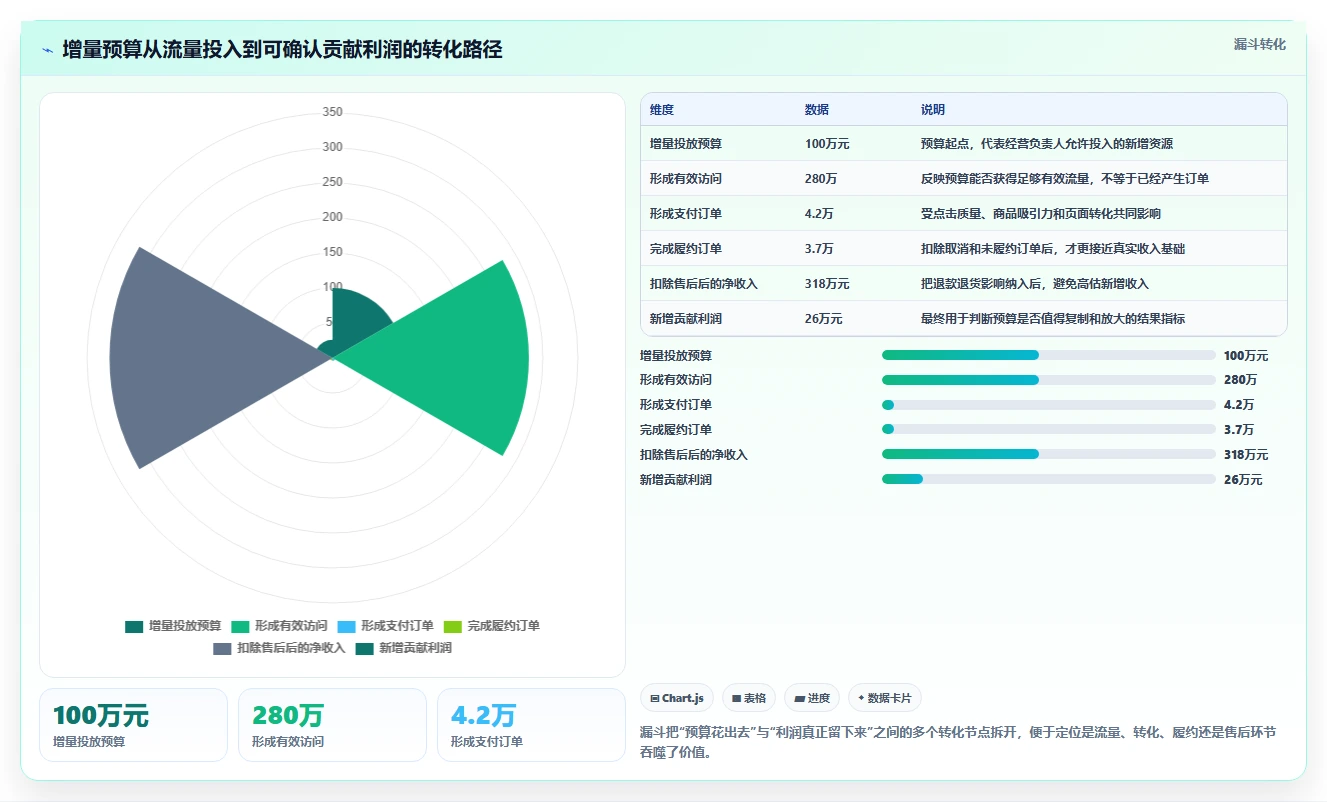Click table value 280万
This screenshot has width=1327, height=802.
click(x=821, y=179)
